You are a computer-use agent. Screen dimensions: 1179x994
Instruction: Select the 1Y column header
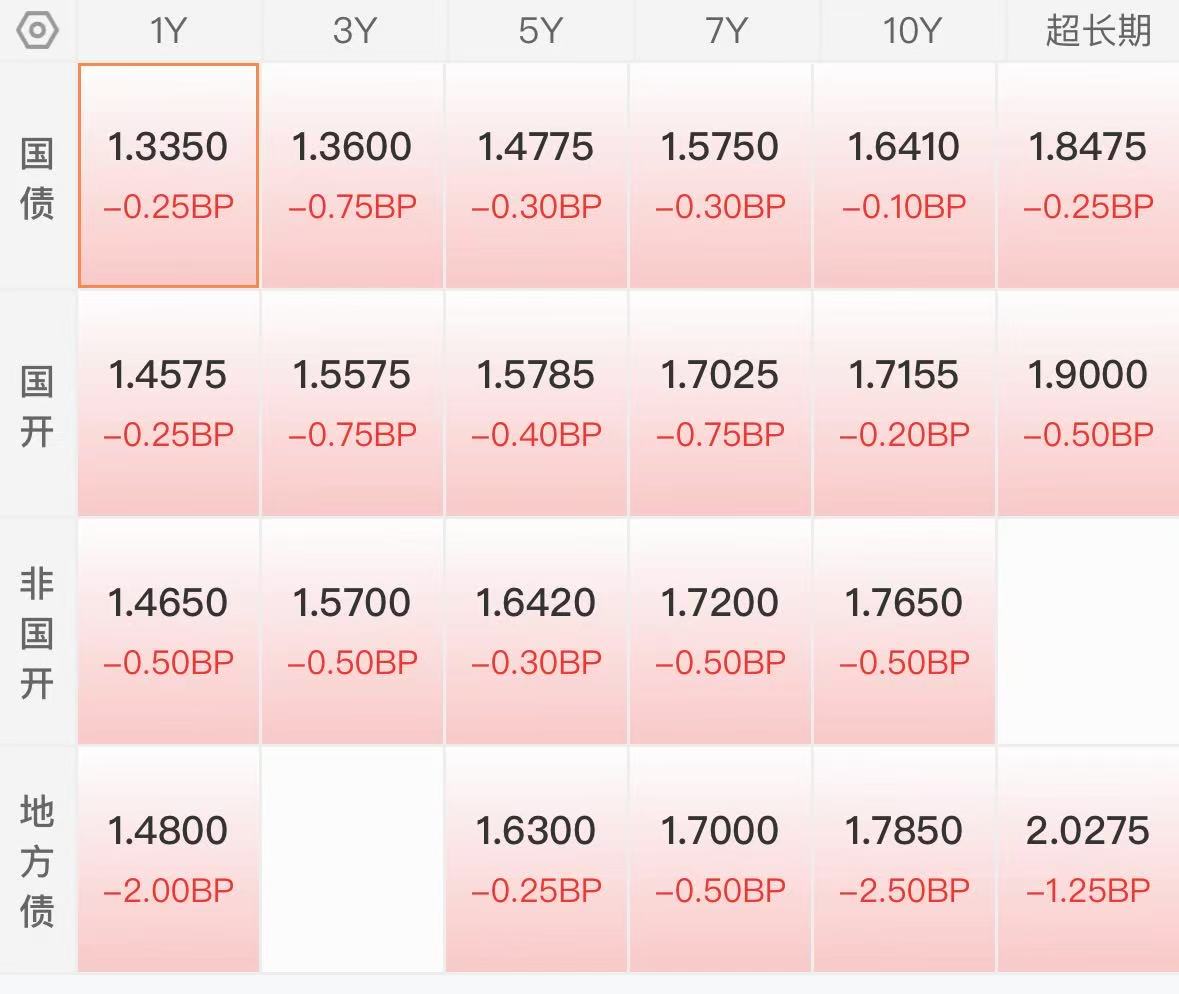tap(168, 31)
